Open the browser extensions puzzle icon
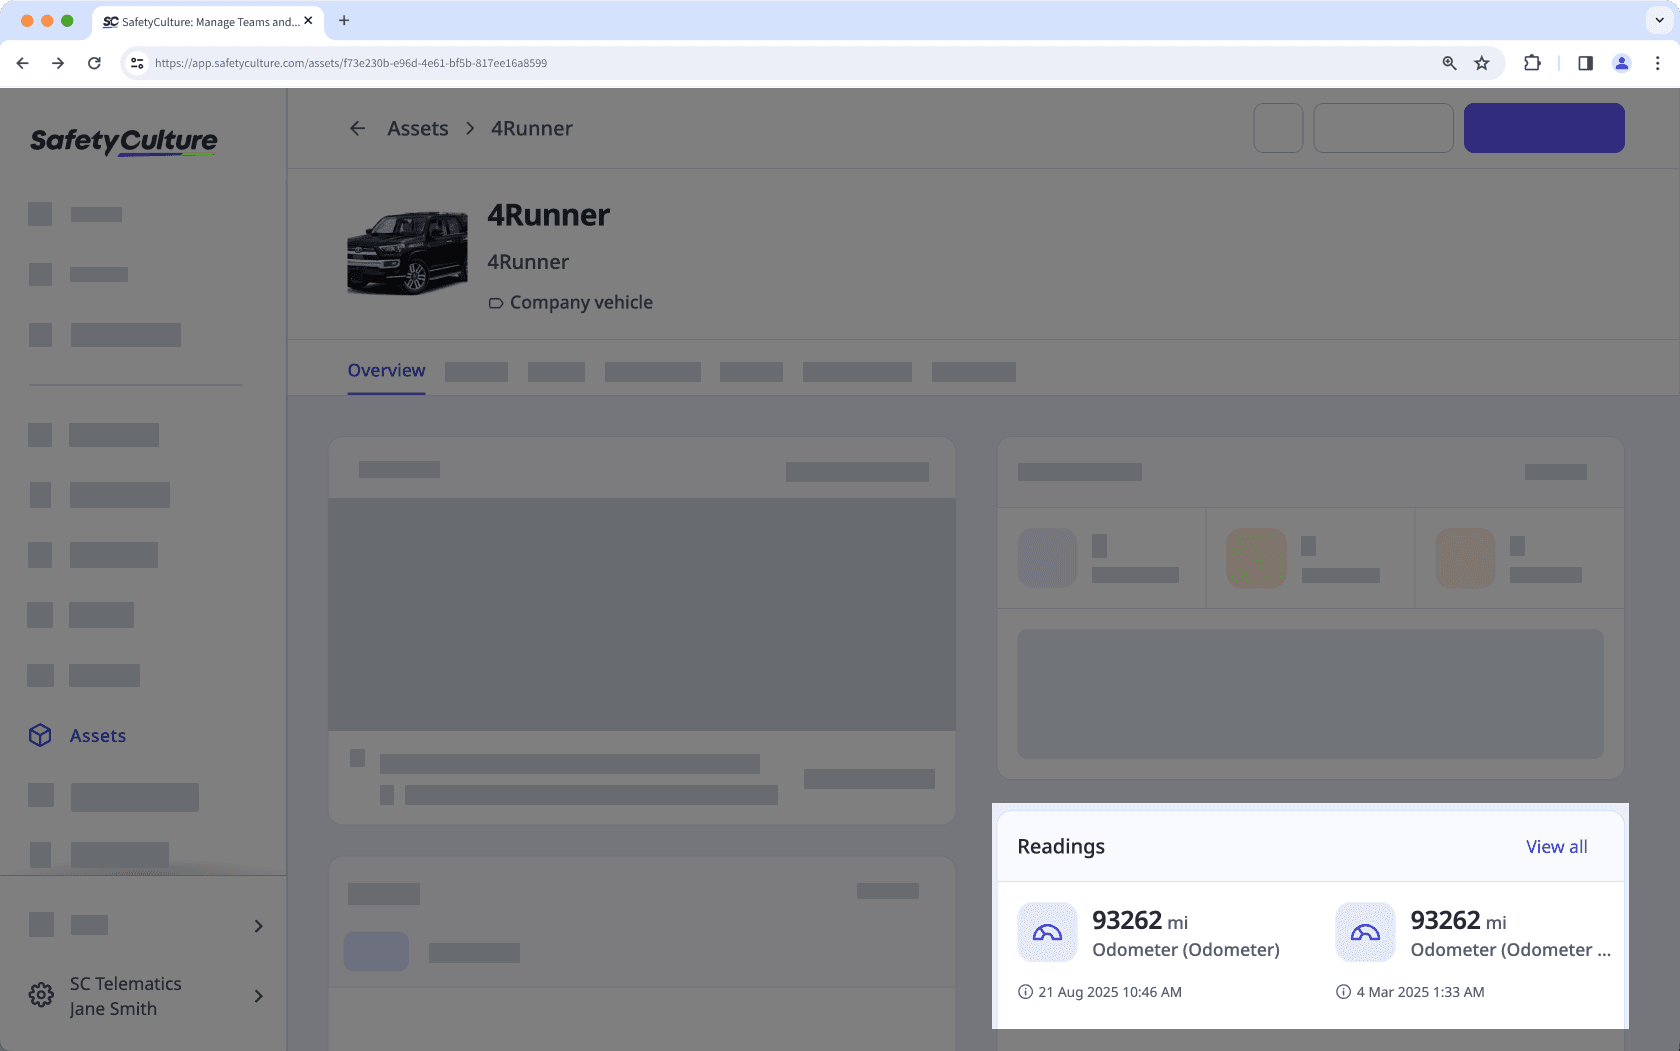This screenshot has height=1051, width=1680. pos(1532,63)
